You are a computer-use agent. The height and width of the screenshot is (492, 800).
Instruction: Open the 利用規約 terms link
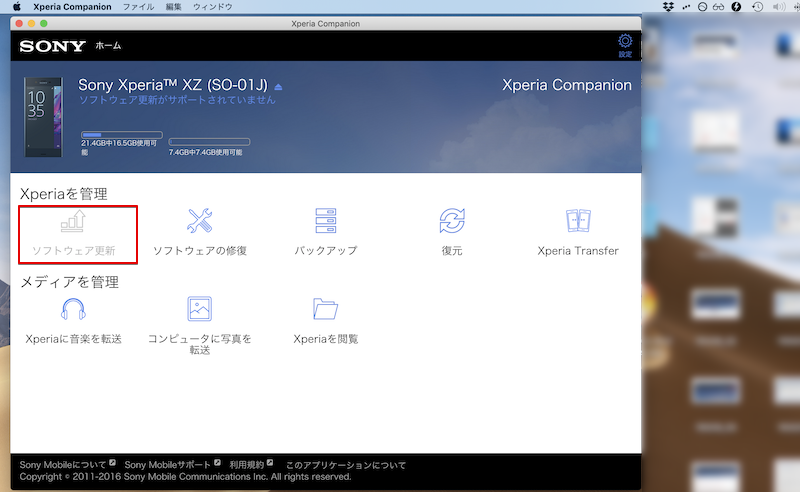tap(246, 465)
